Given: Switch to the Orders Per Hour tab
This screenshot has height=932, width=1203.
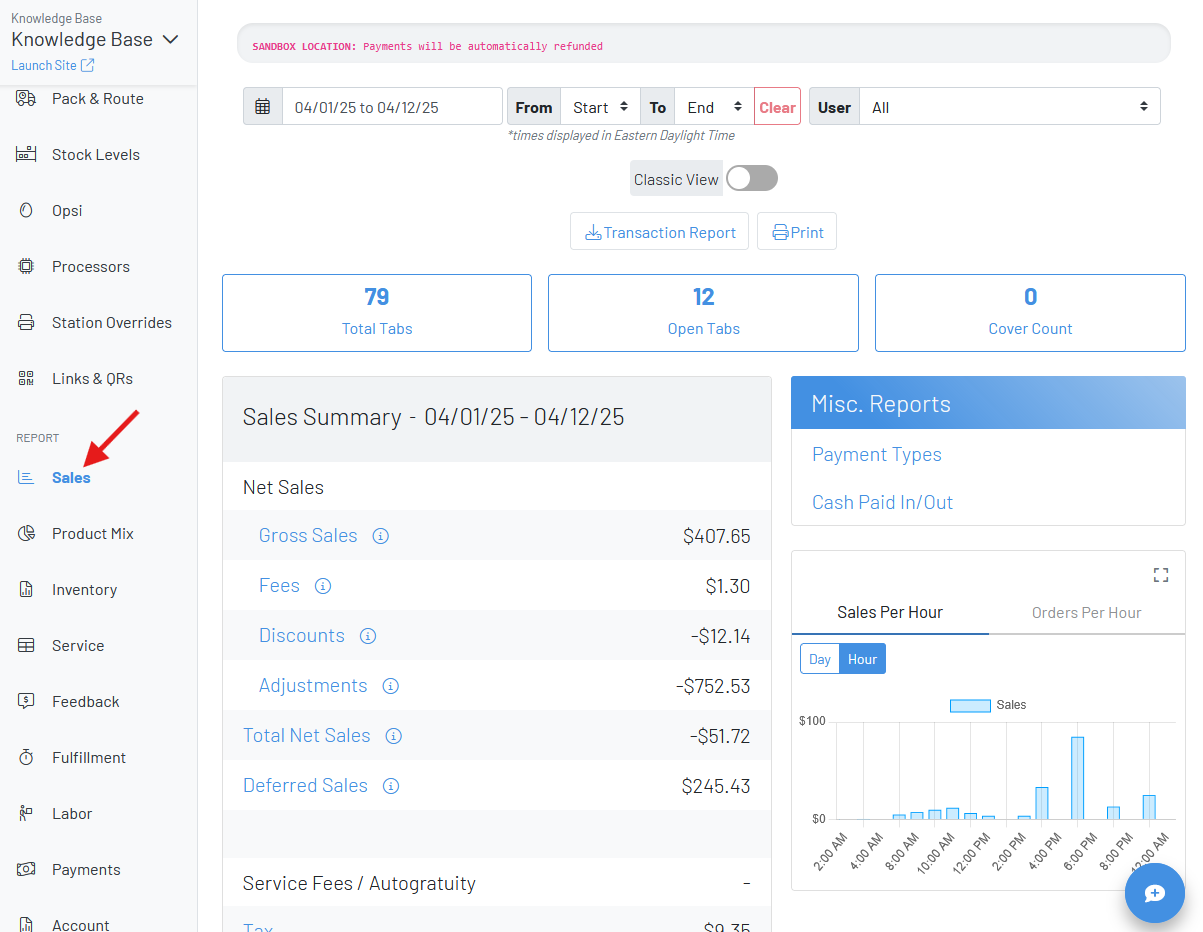Looking at the screenshot, I should tap(1086, 612).
